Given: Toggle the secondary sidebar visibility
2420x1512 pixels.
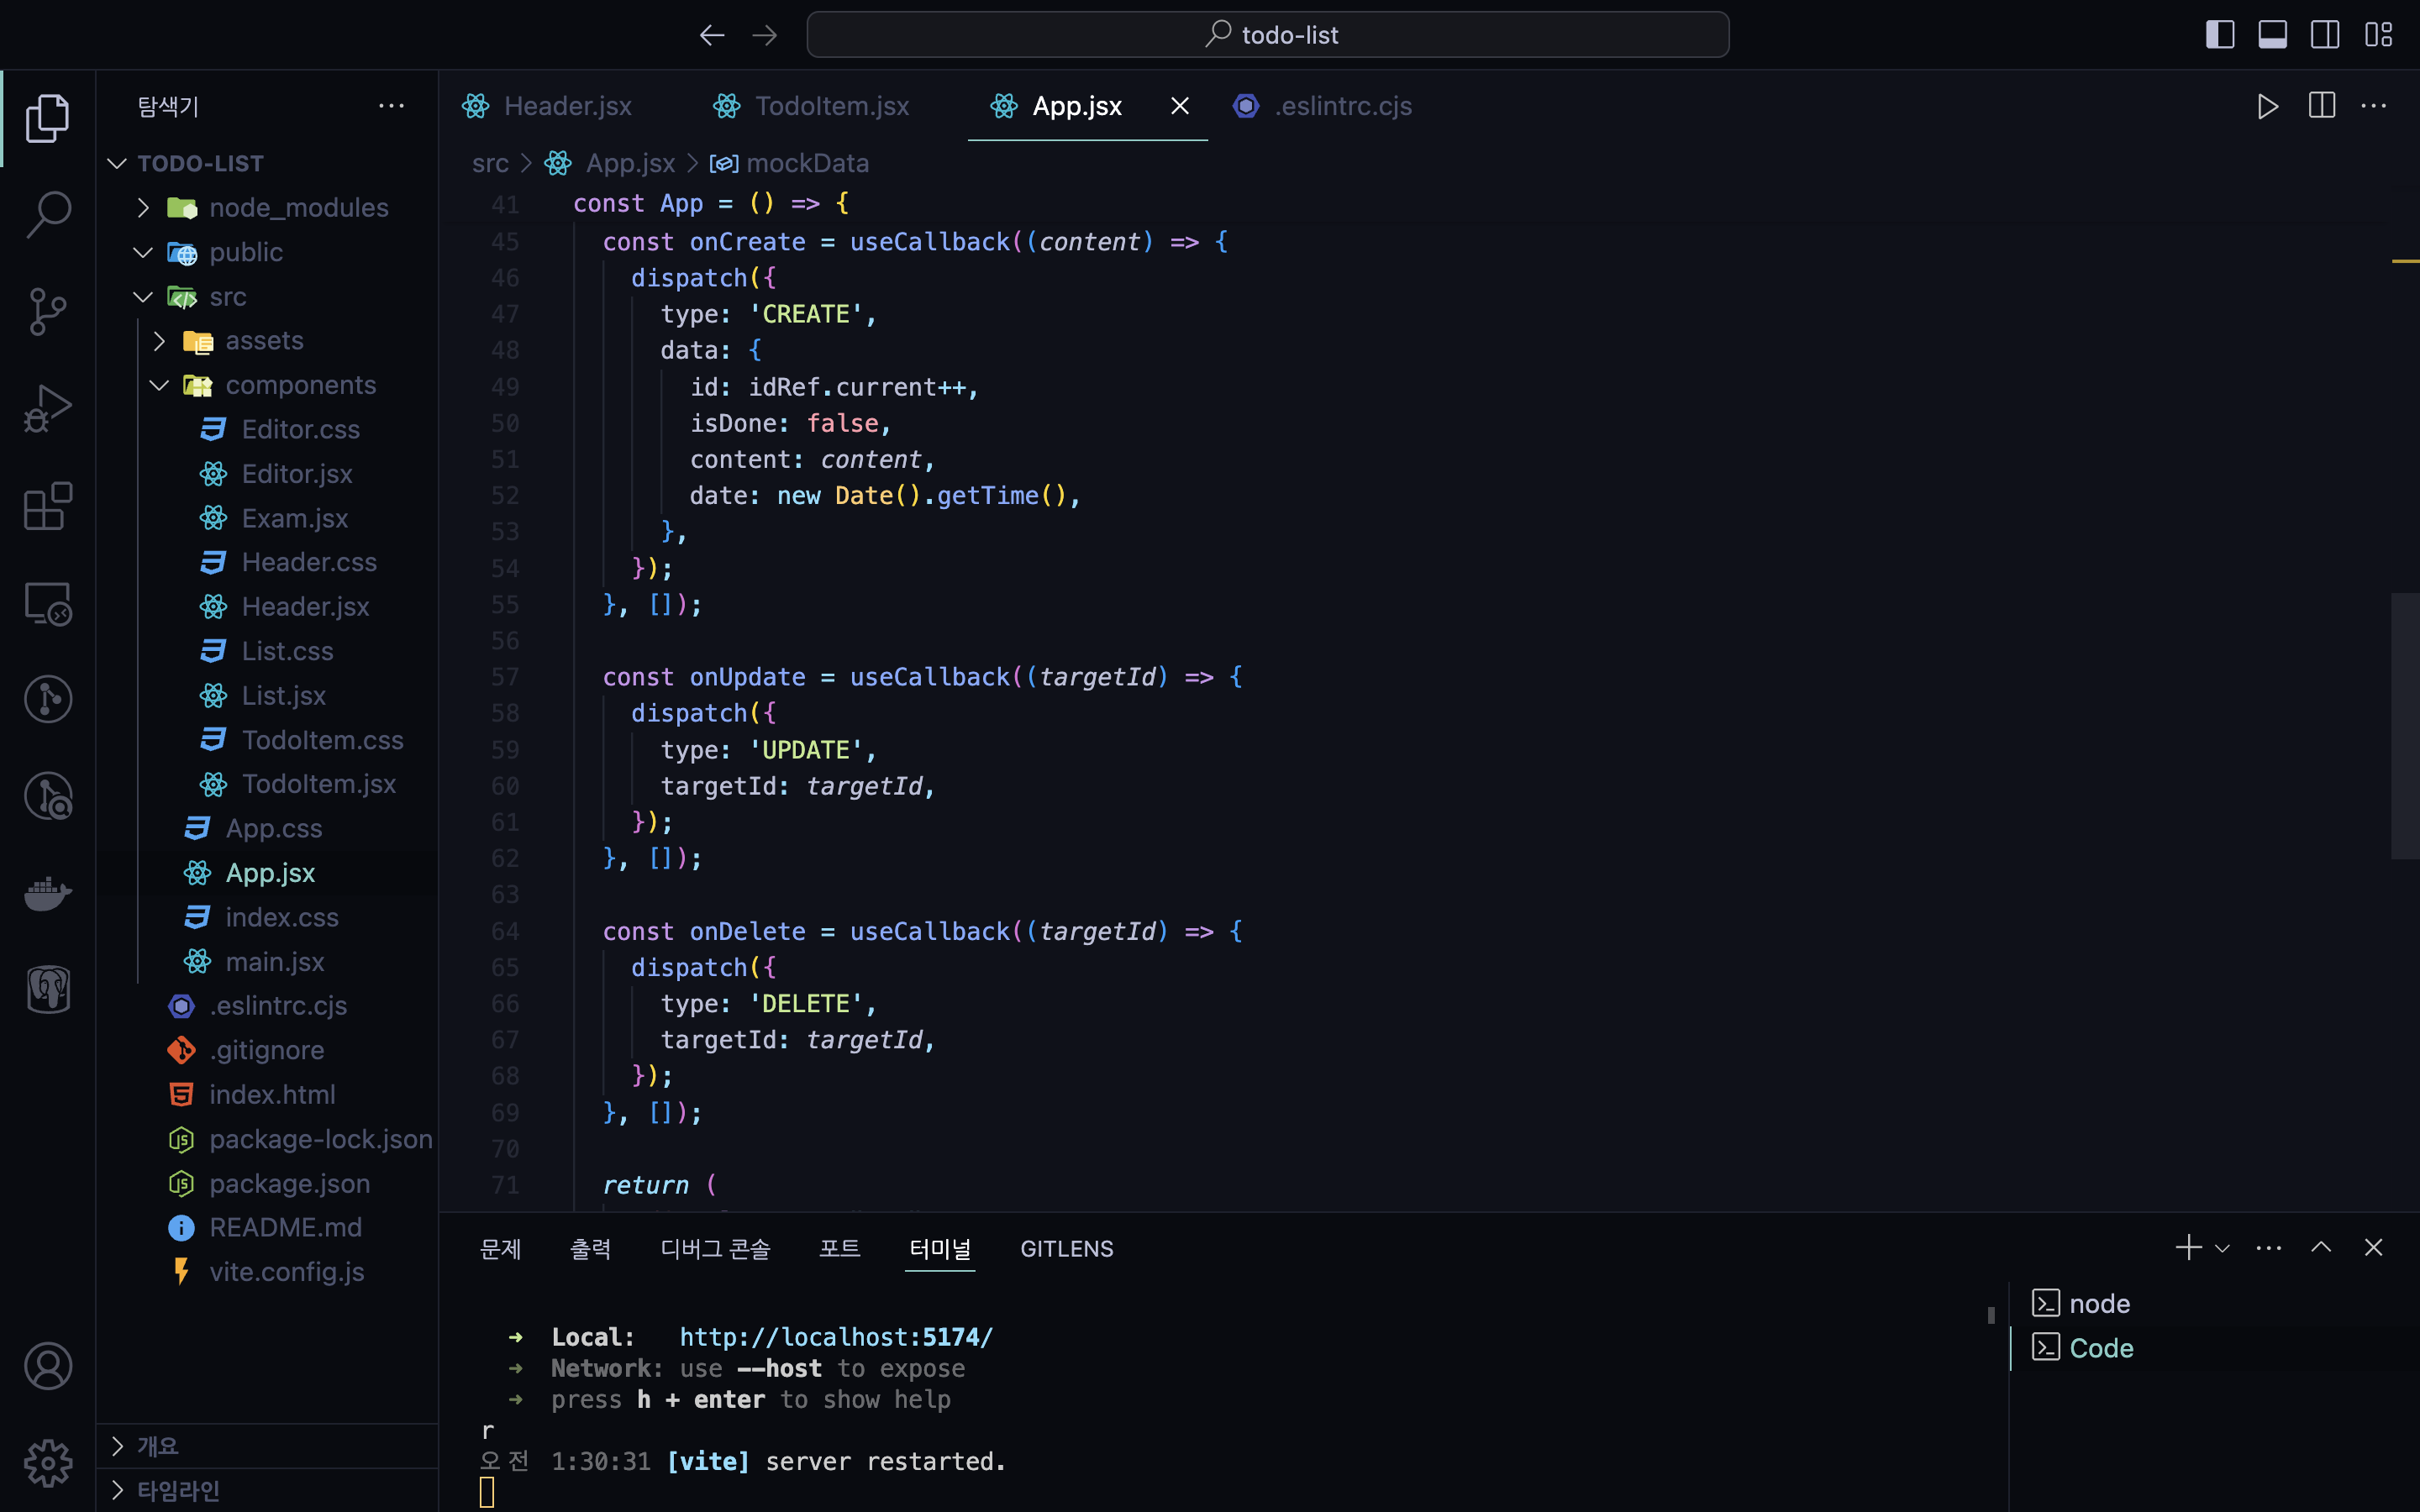Looking at the screenshot, I should (2325, 35).
